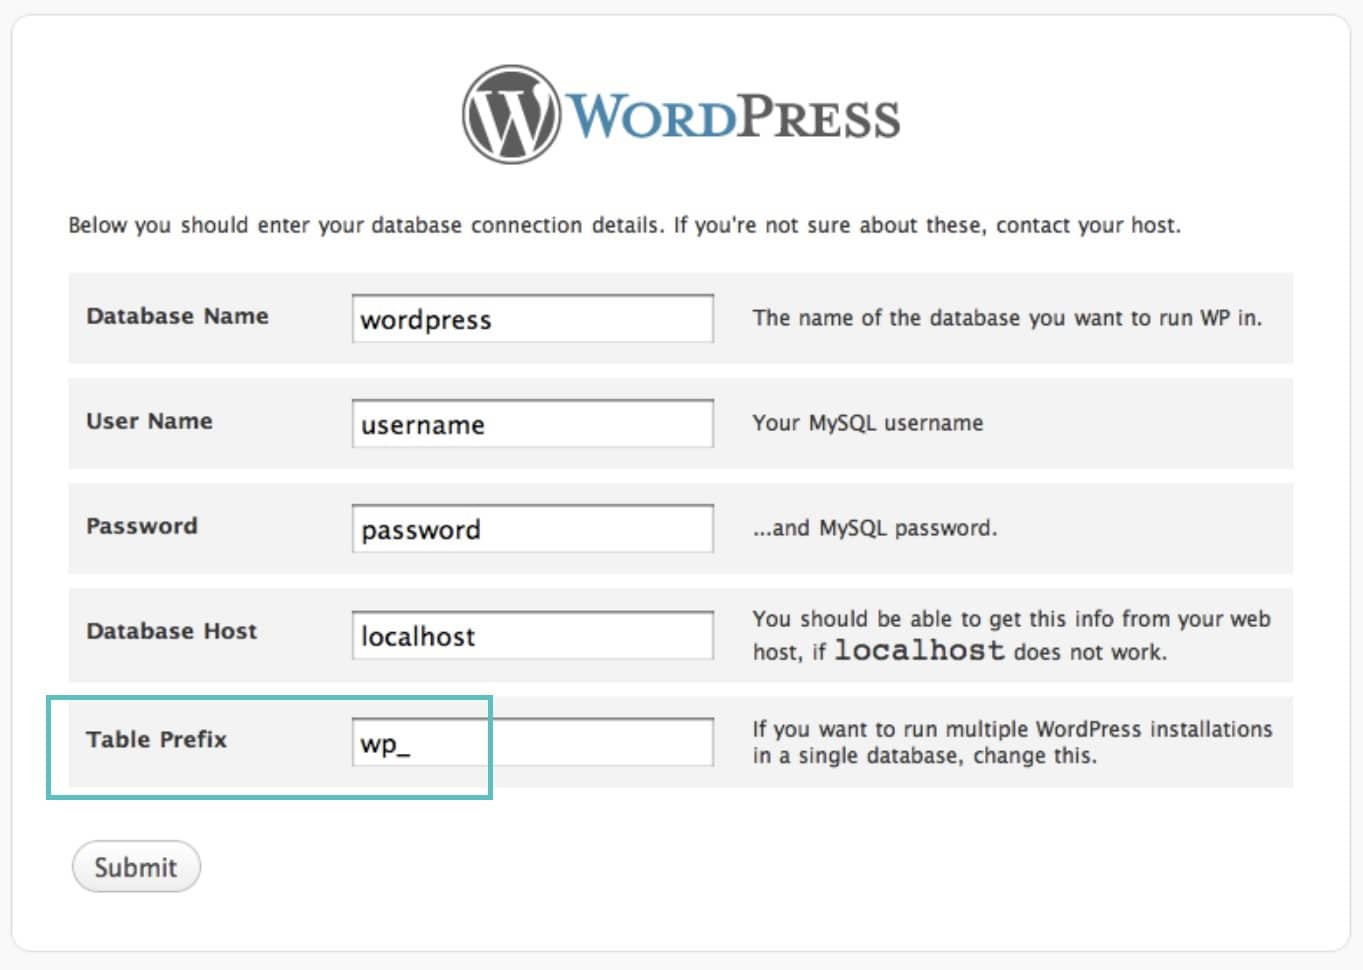Click the 'Your MySQL username' helper text
The height and width of the screenshot is (970, 1363).
tap(866, 423)
